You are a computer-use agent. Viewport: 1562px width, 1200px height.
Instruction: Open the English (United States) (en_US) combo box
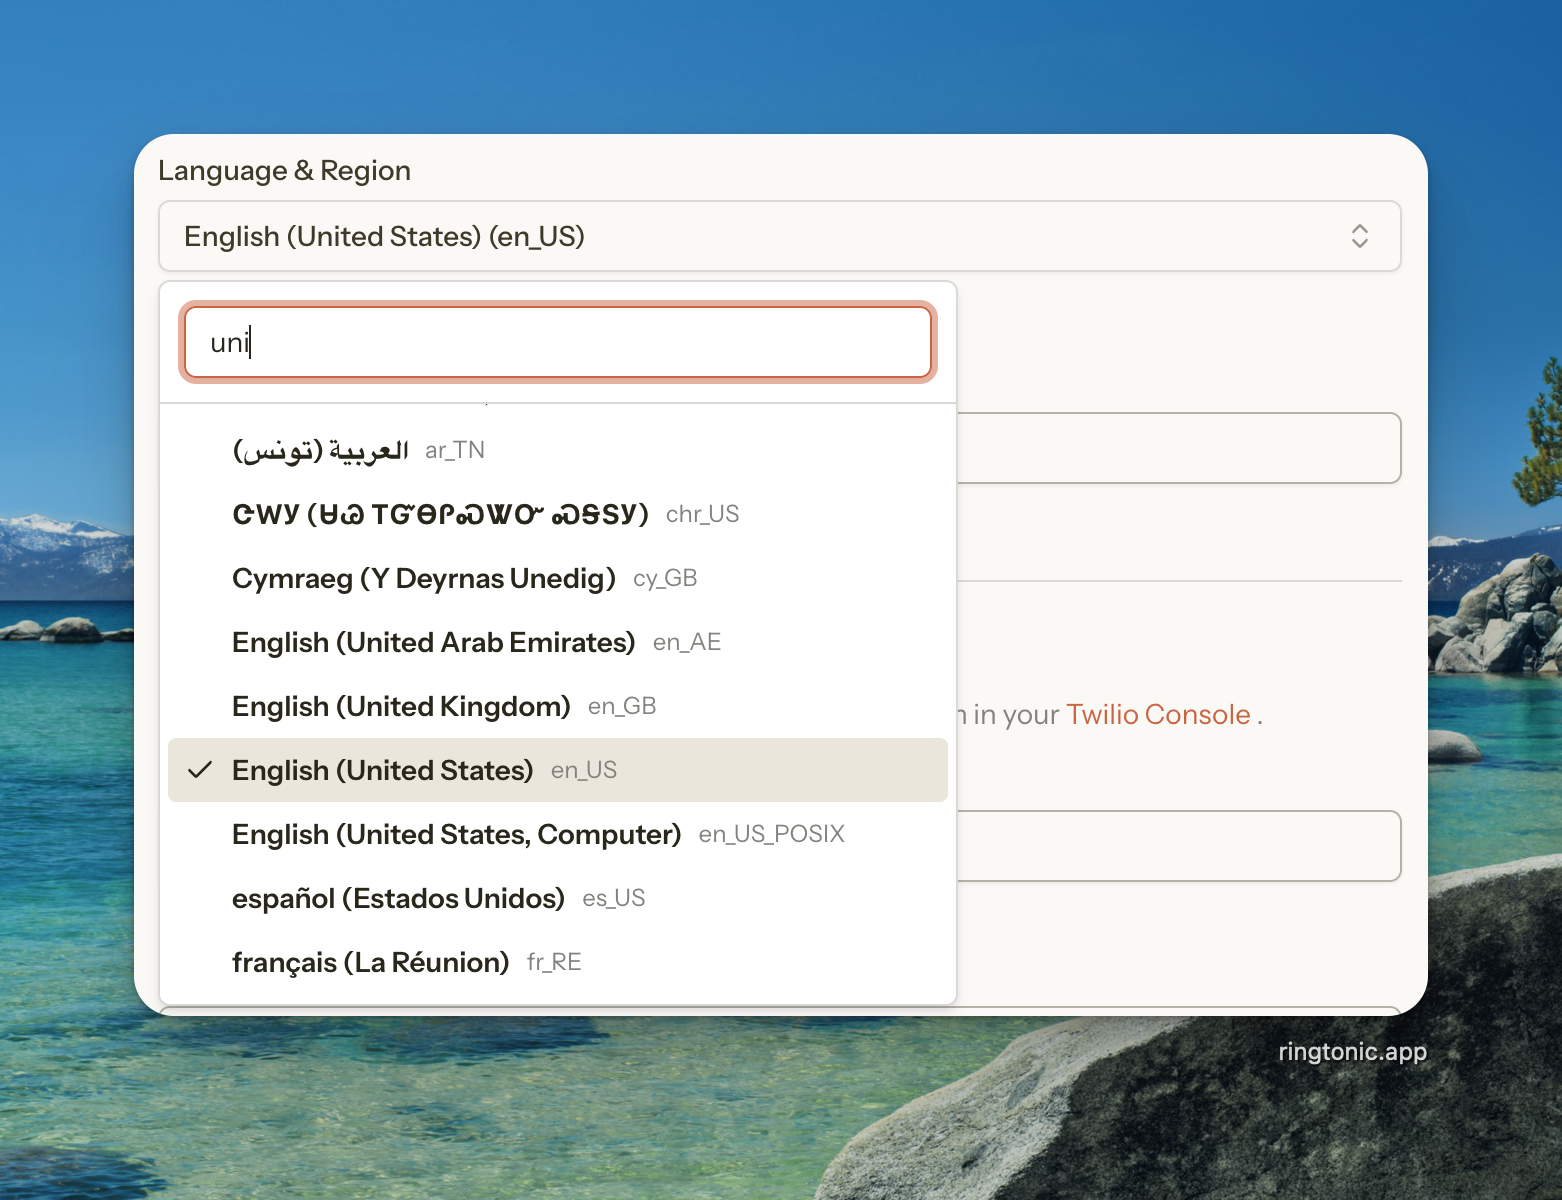[x=778, y=236]
